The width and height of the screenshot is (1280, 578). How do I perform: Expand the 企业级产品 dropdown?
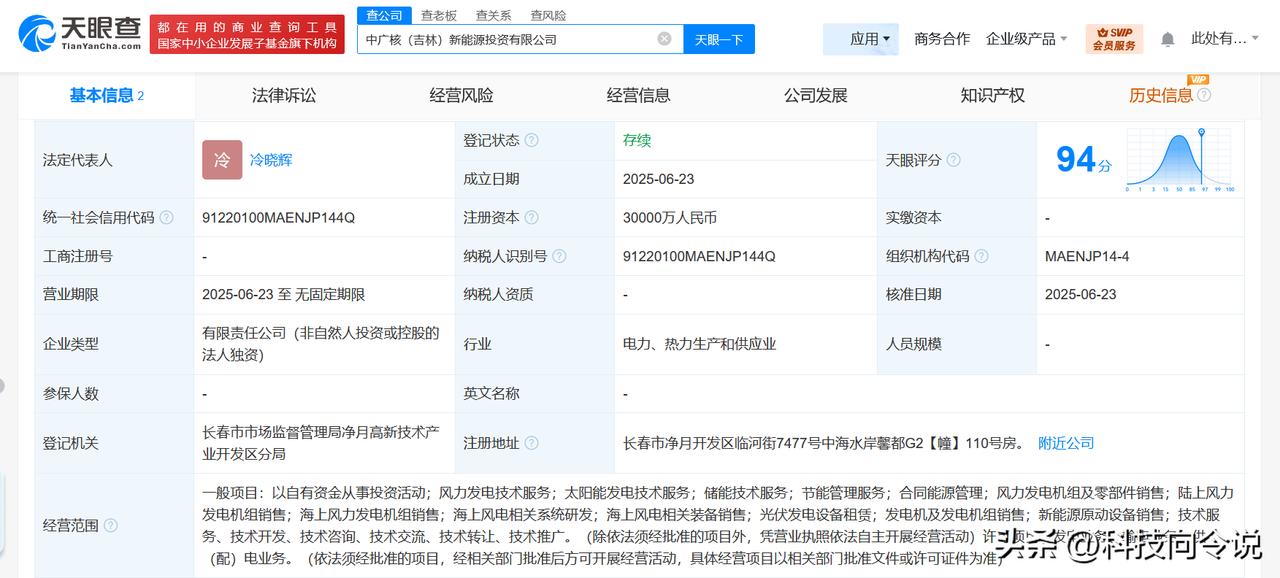click(x=1027, y=39)
